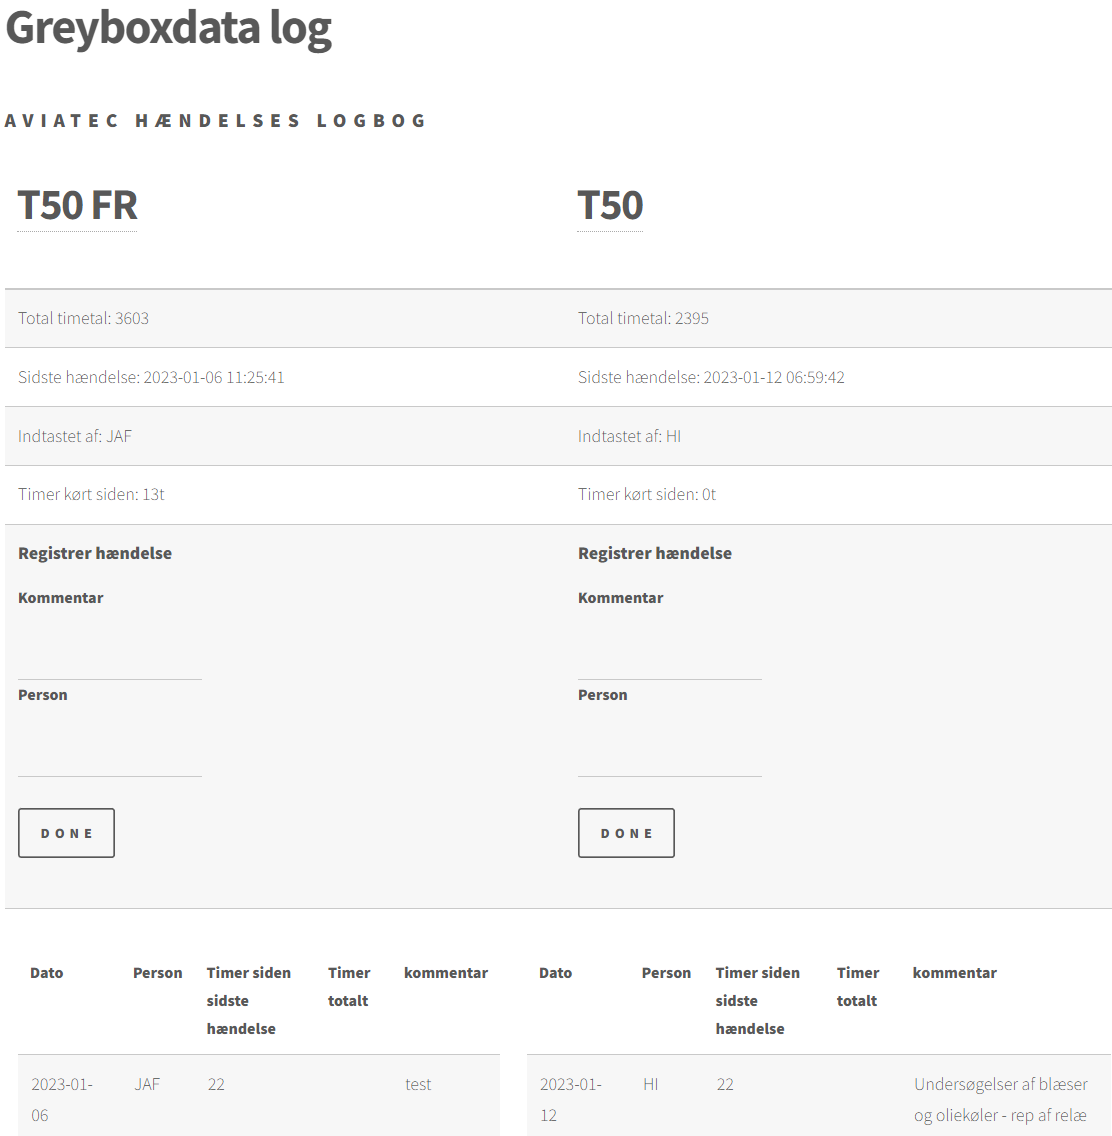This screenshot has width=1112, height=1136.
Task: Click the Dato header in the T50 table
Action: 556,973
